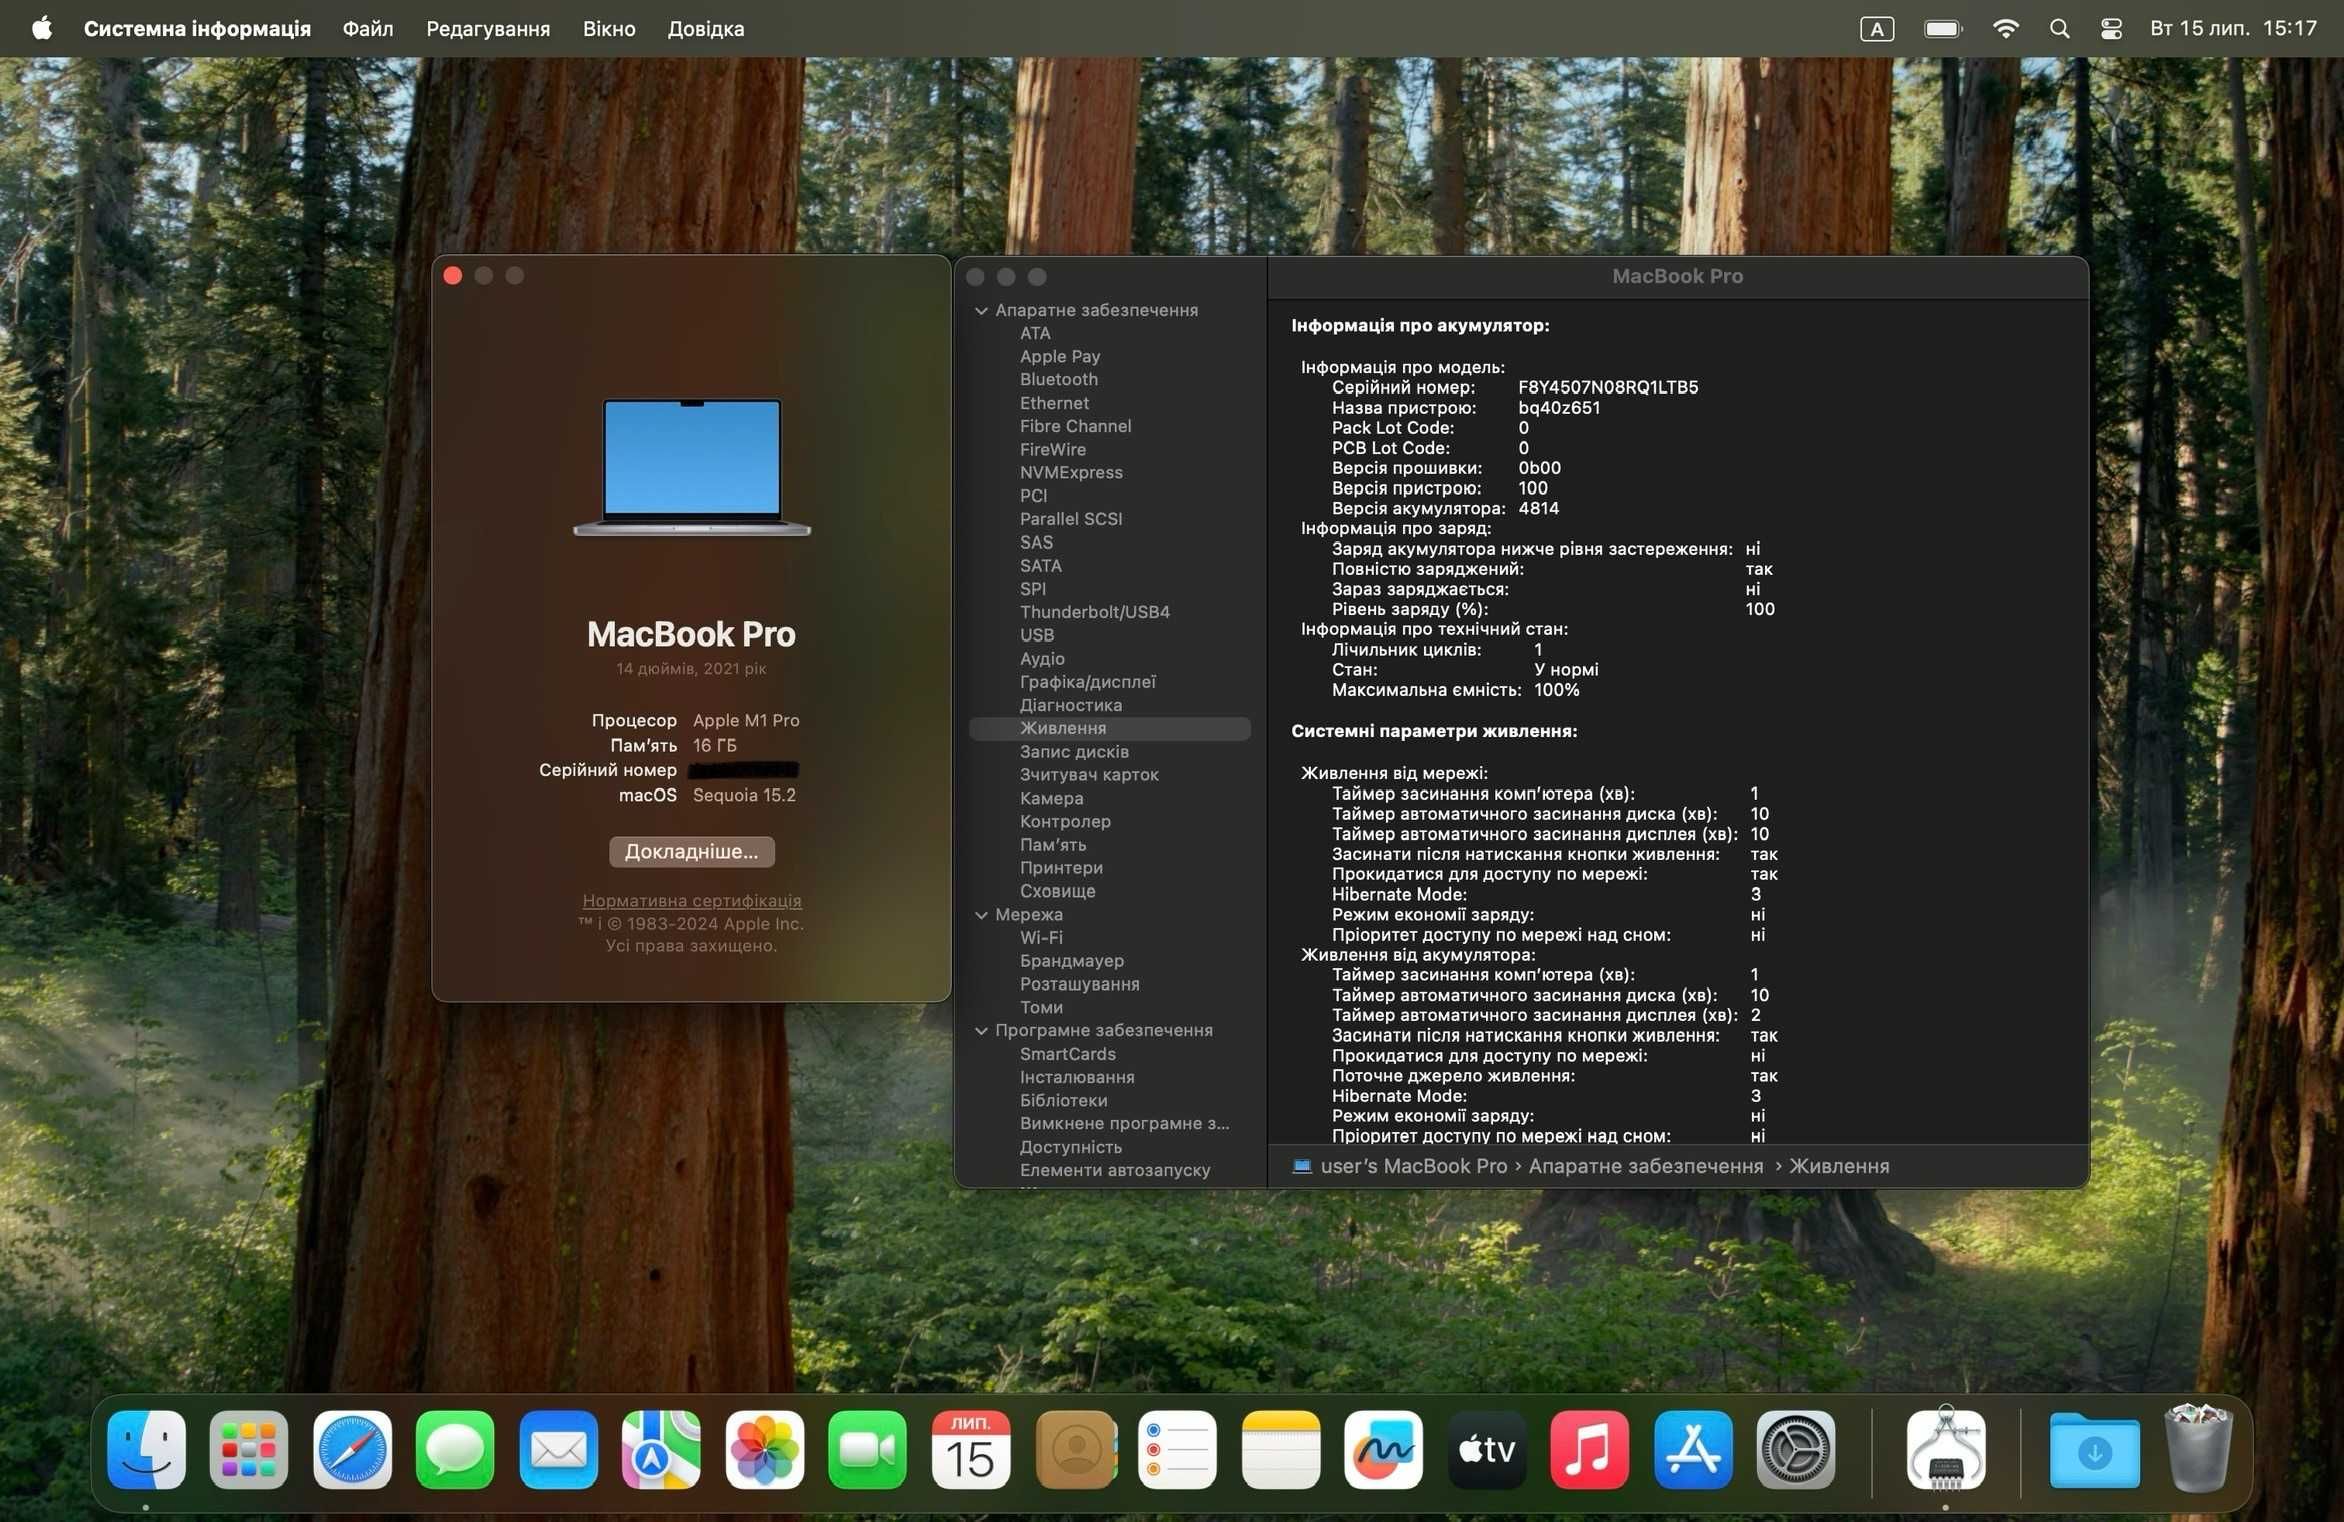2344x1522 pixels.
Task: Click the Докладніше… button
Action: (x=691, y=852)
